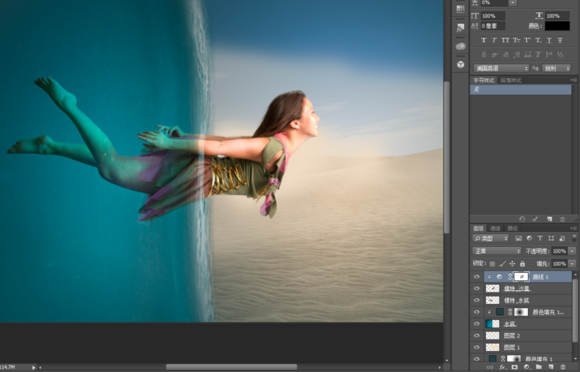This screenshot has height=372, width=580.
Task: Create new fill or adjustment layer
Action: pyautogui.click(x=527, y=367)
